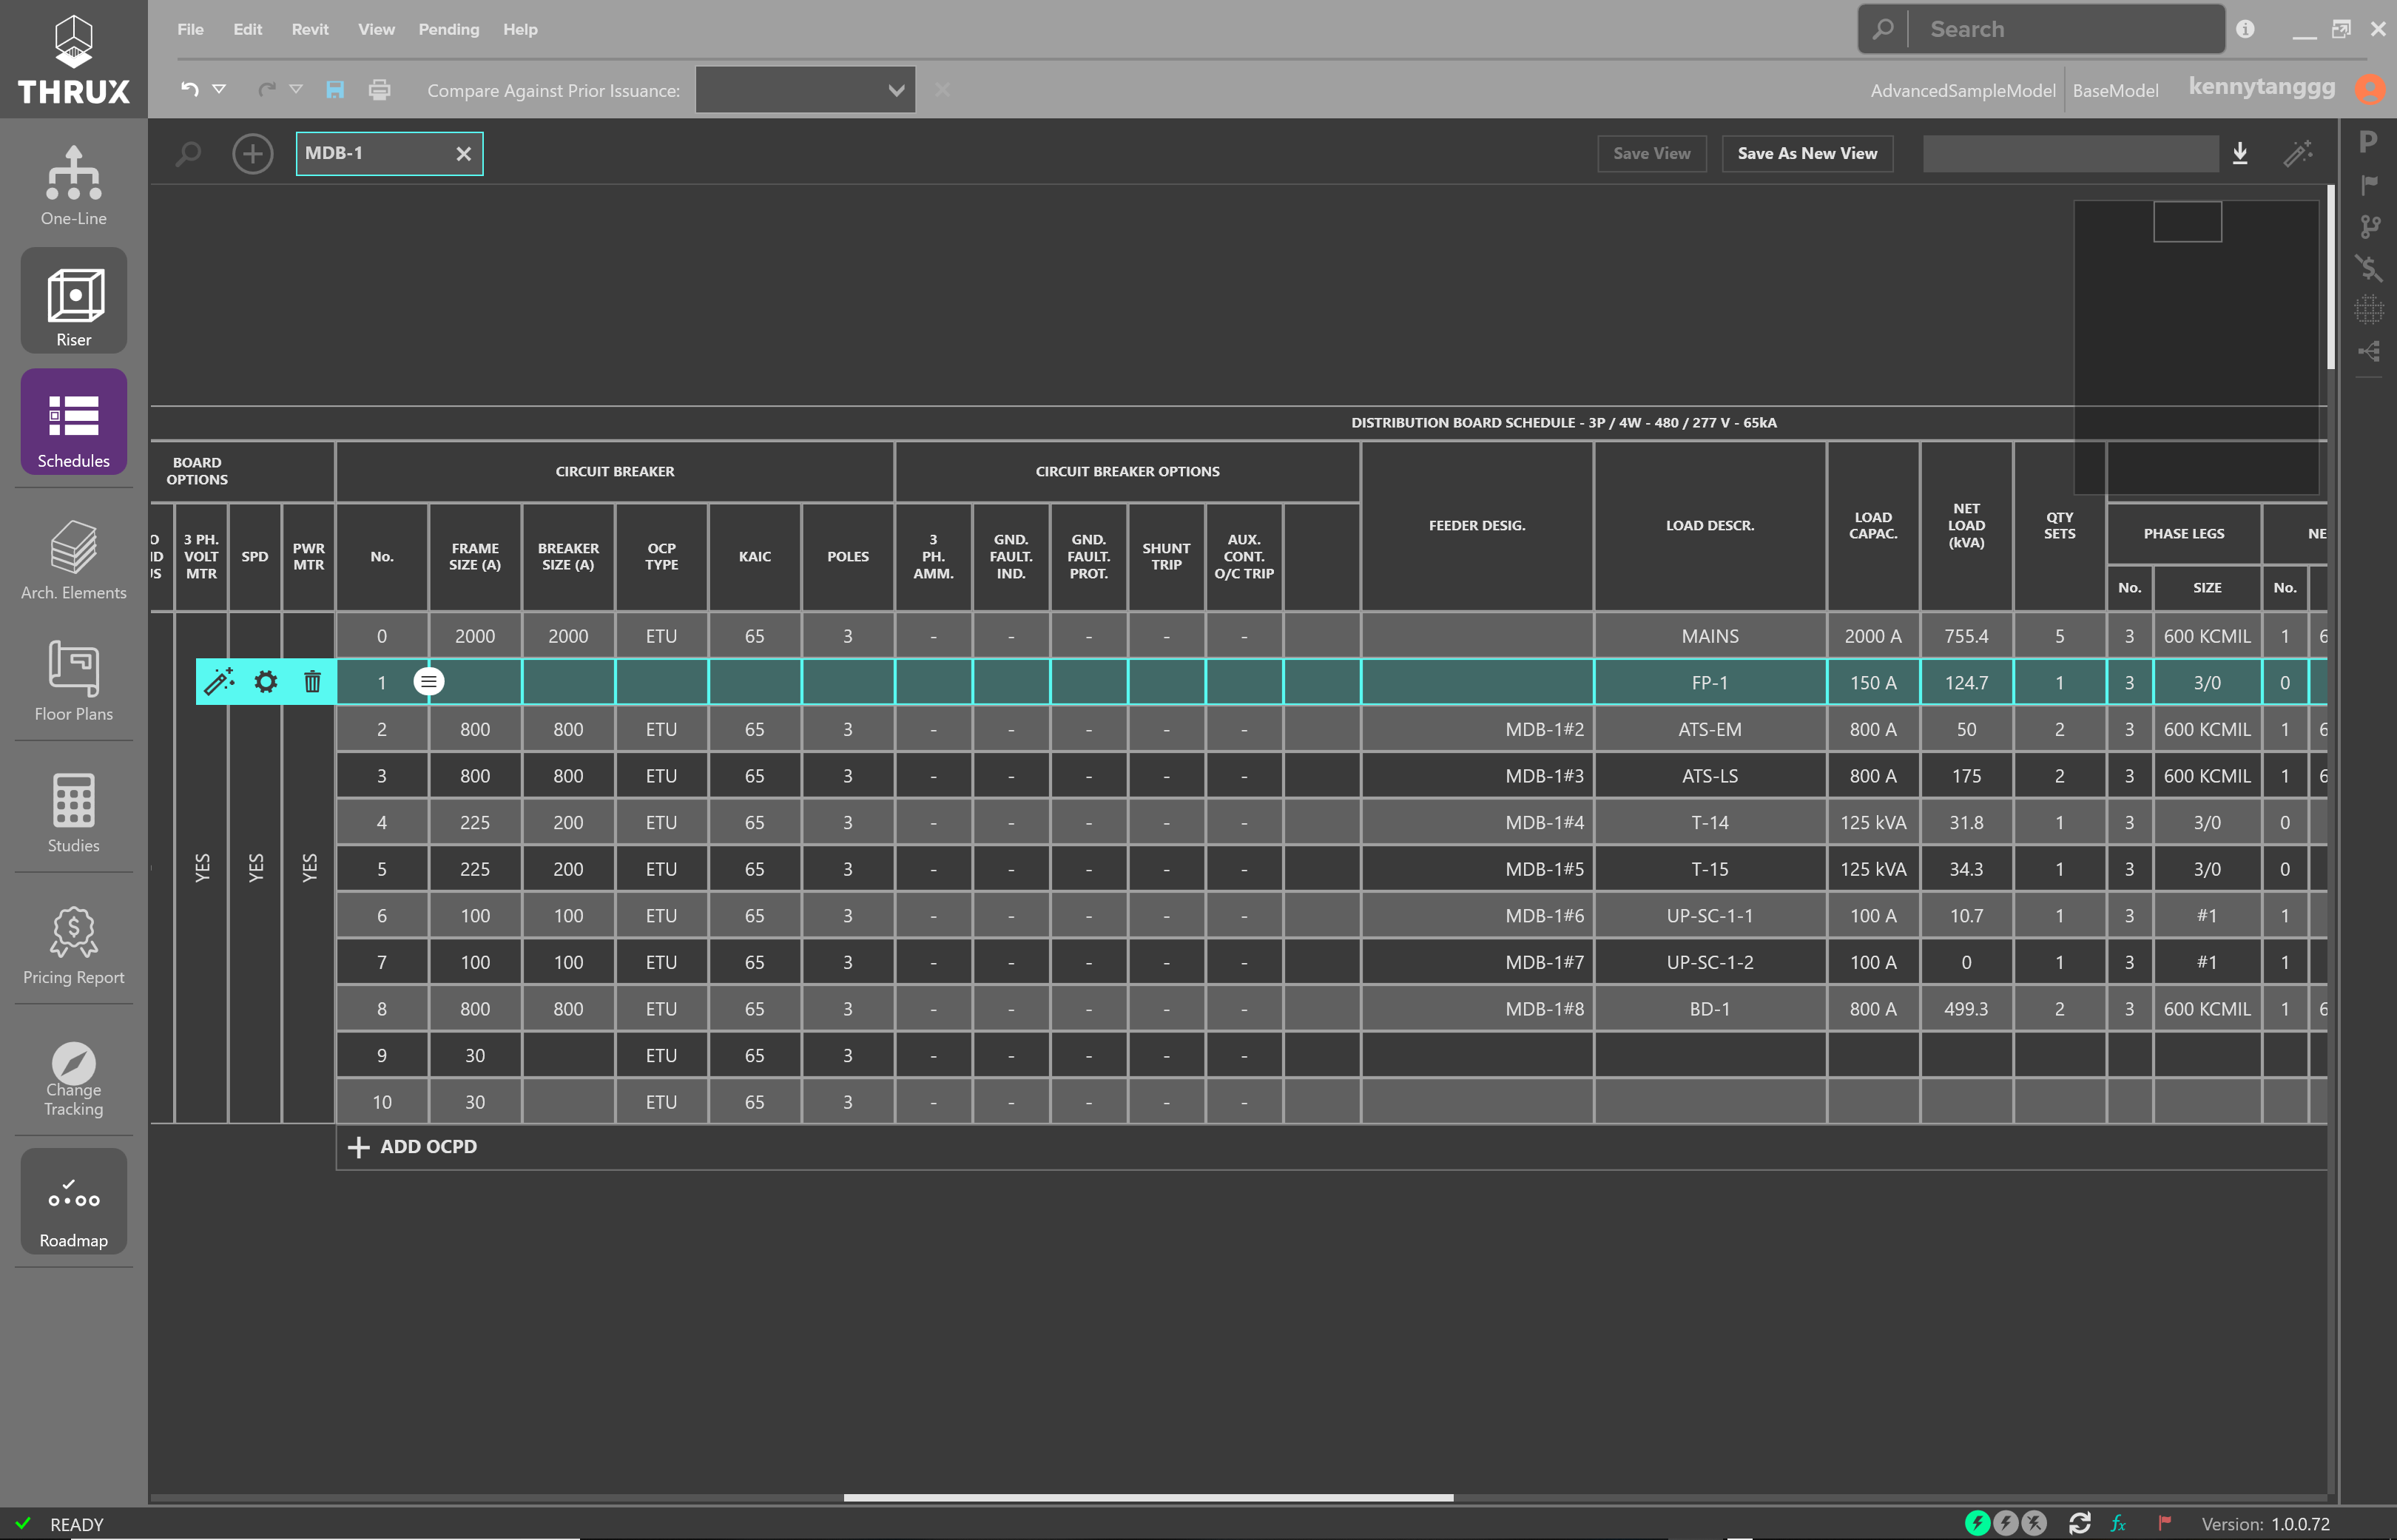Open the Revit menu
This screenshot has width=2397, height=1540.
coord(310,29)
